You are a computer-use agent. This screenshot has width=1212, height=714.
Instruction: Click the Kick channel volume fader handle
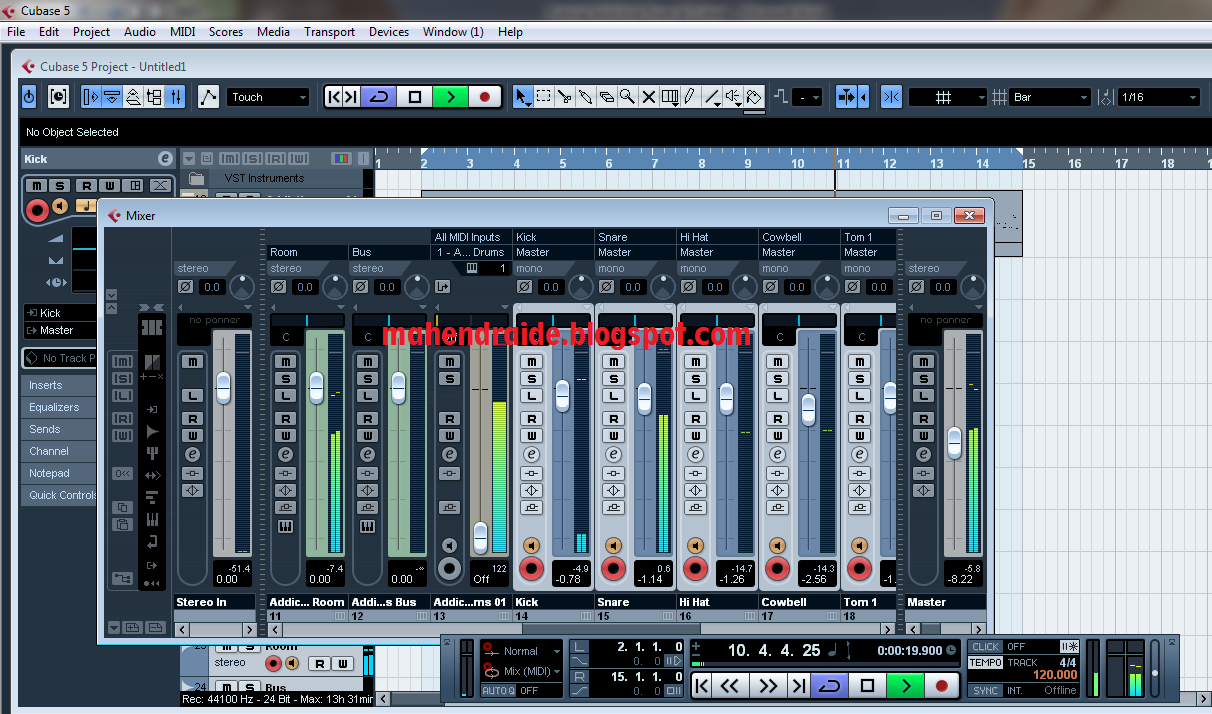[x=562, y=396]
